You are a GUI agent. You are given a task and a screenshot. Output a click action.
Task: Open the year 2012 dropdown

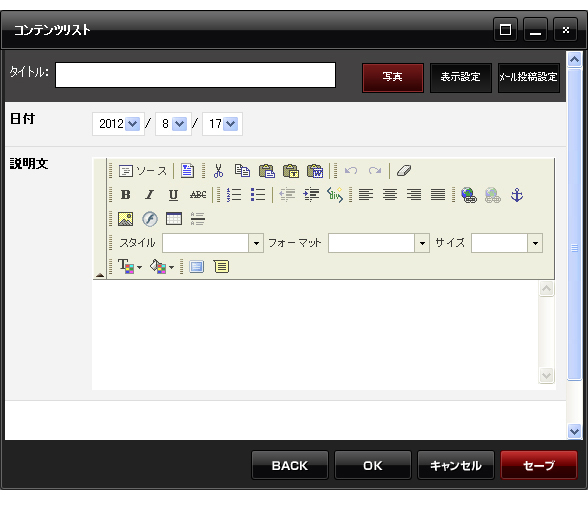[118, 124]
